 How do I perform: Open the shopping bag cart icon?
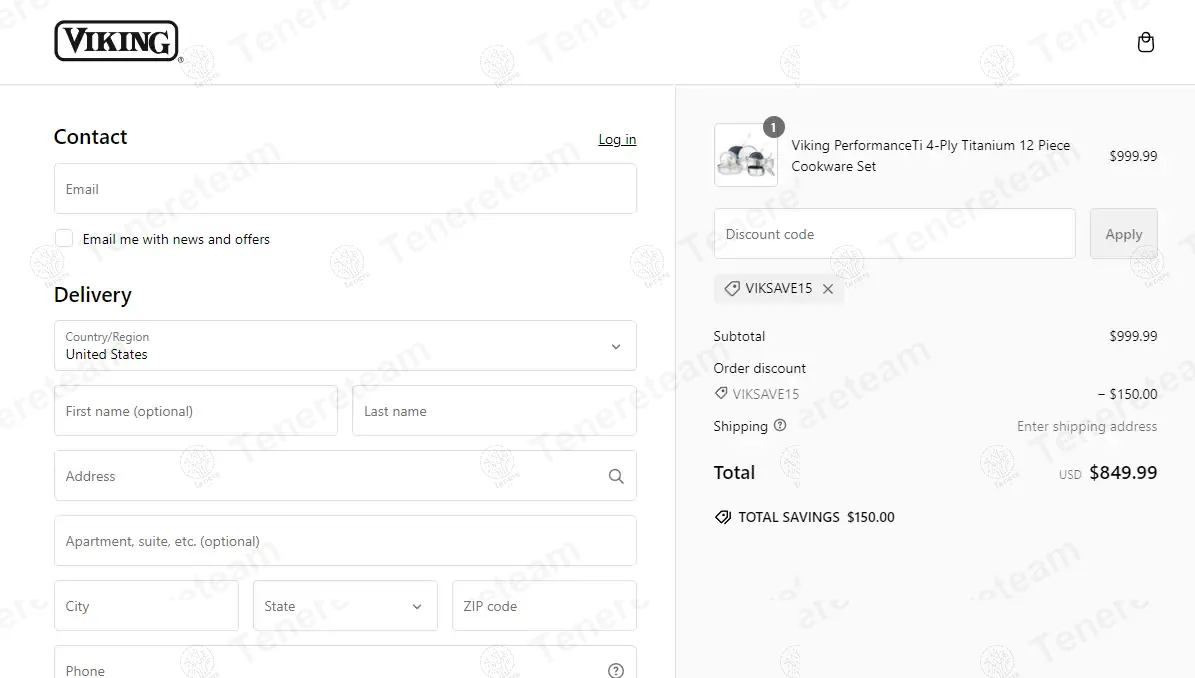pos(1146,43)
